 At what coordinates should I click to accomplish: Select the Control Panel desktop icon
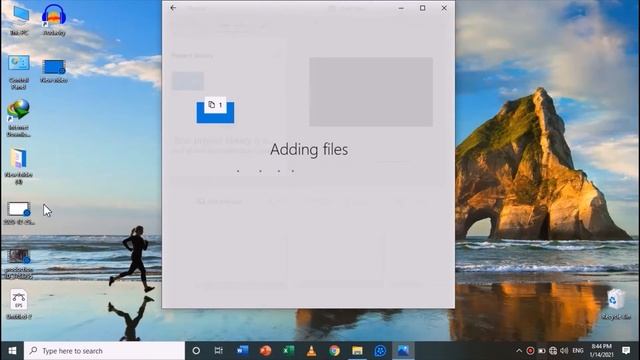[19, 72]
